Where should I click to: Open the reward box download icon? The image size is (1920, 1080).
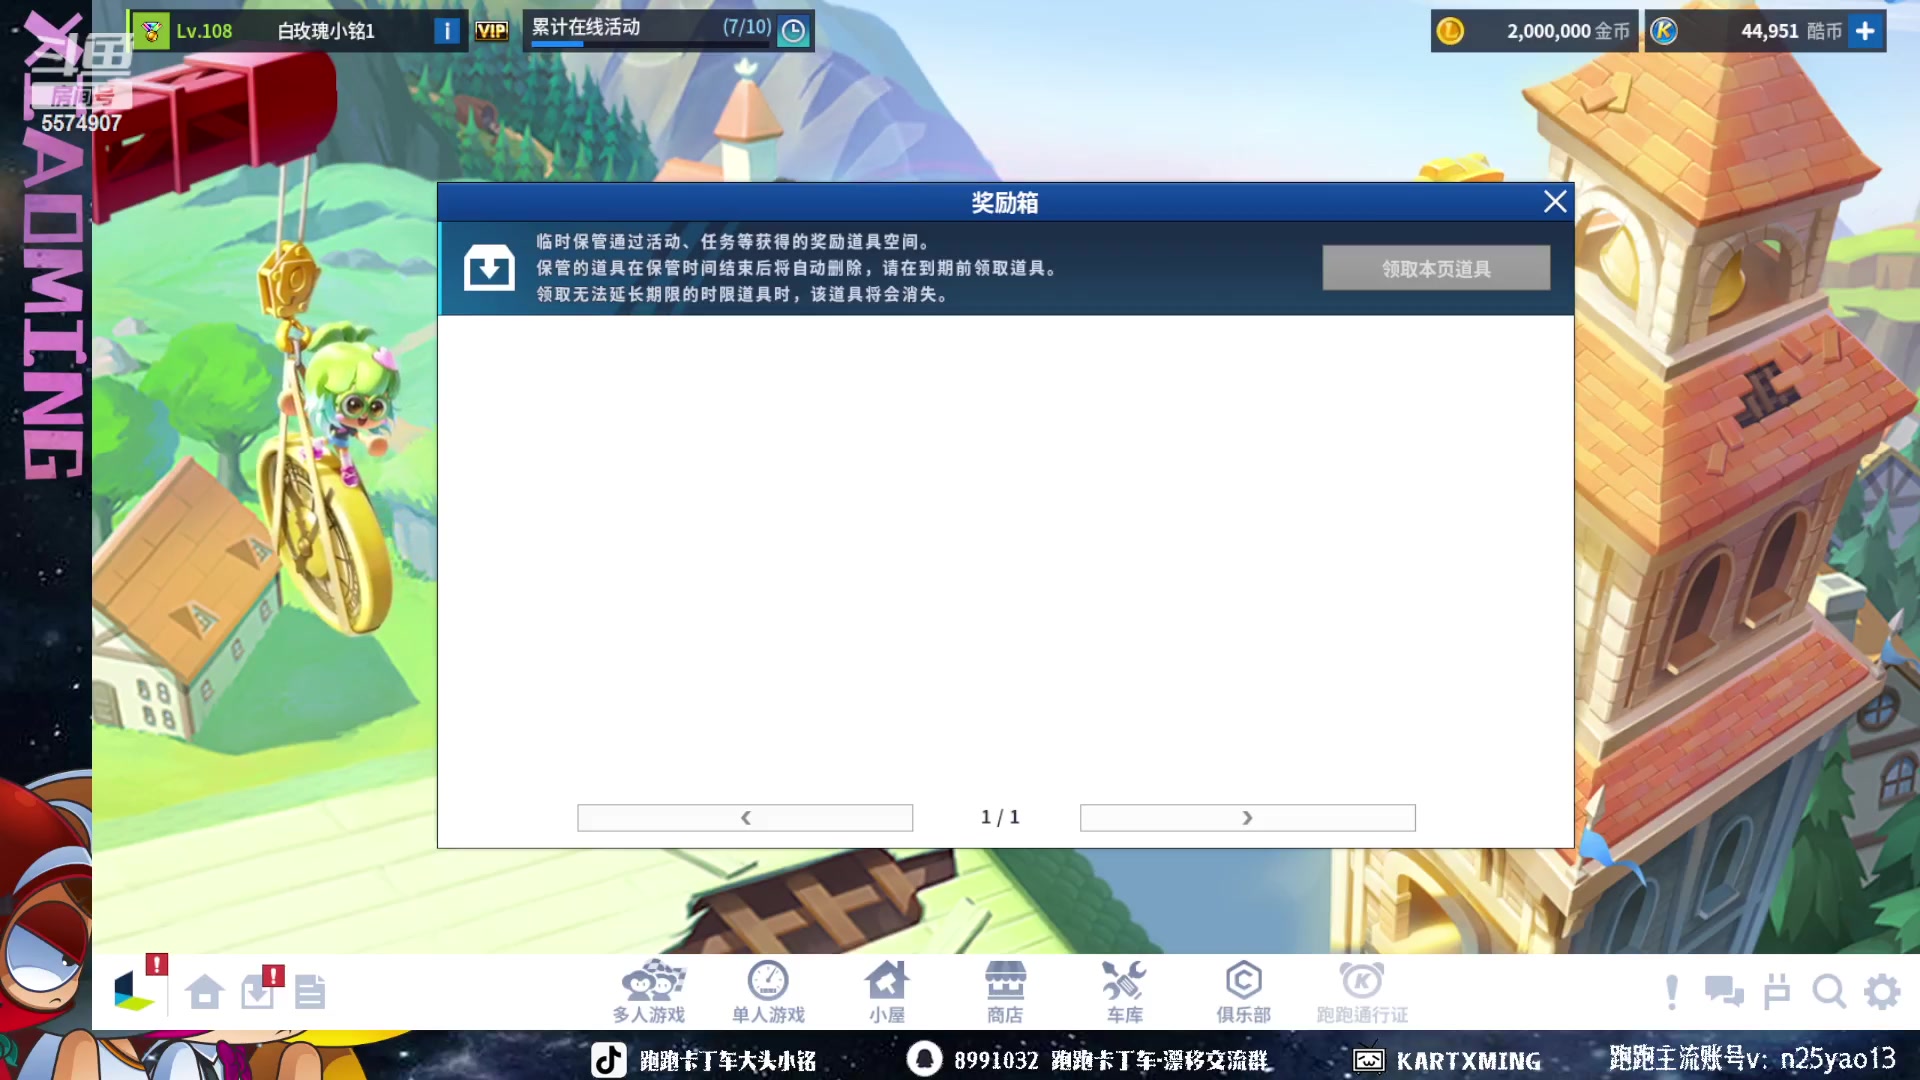pyautogui.click(x=258, y=991)
